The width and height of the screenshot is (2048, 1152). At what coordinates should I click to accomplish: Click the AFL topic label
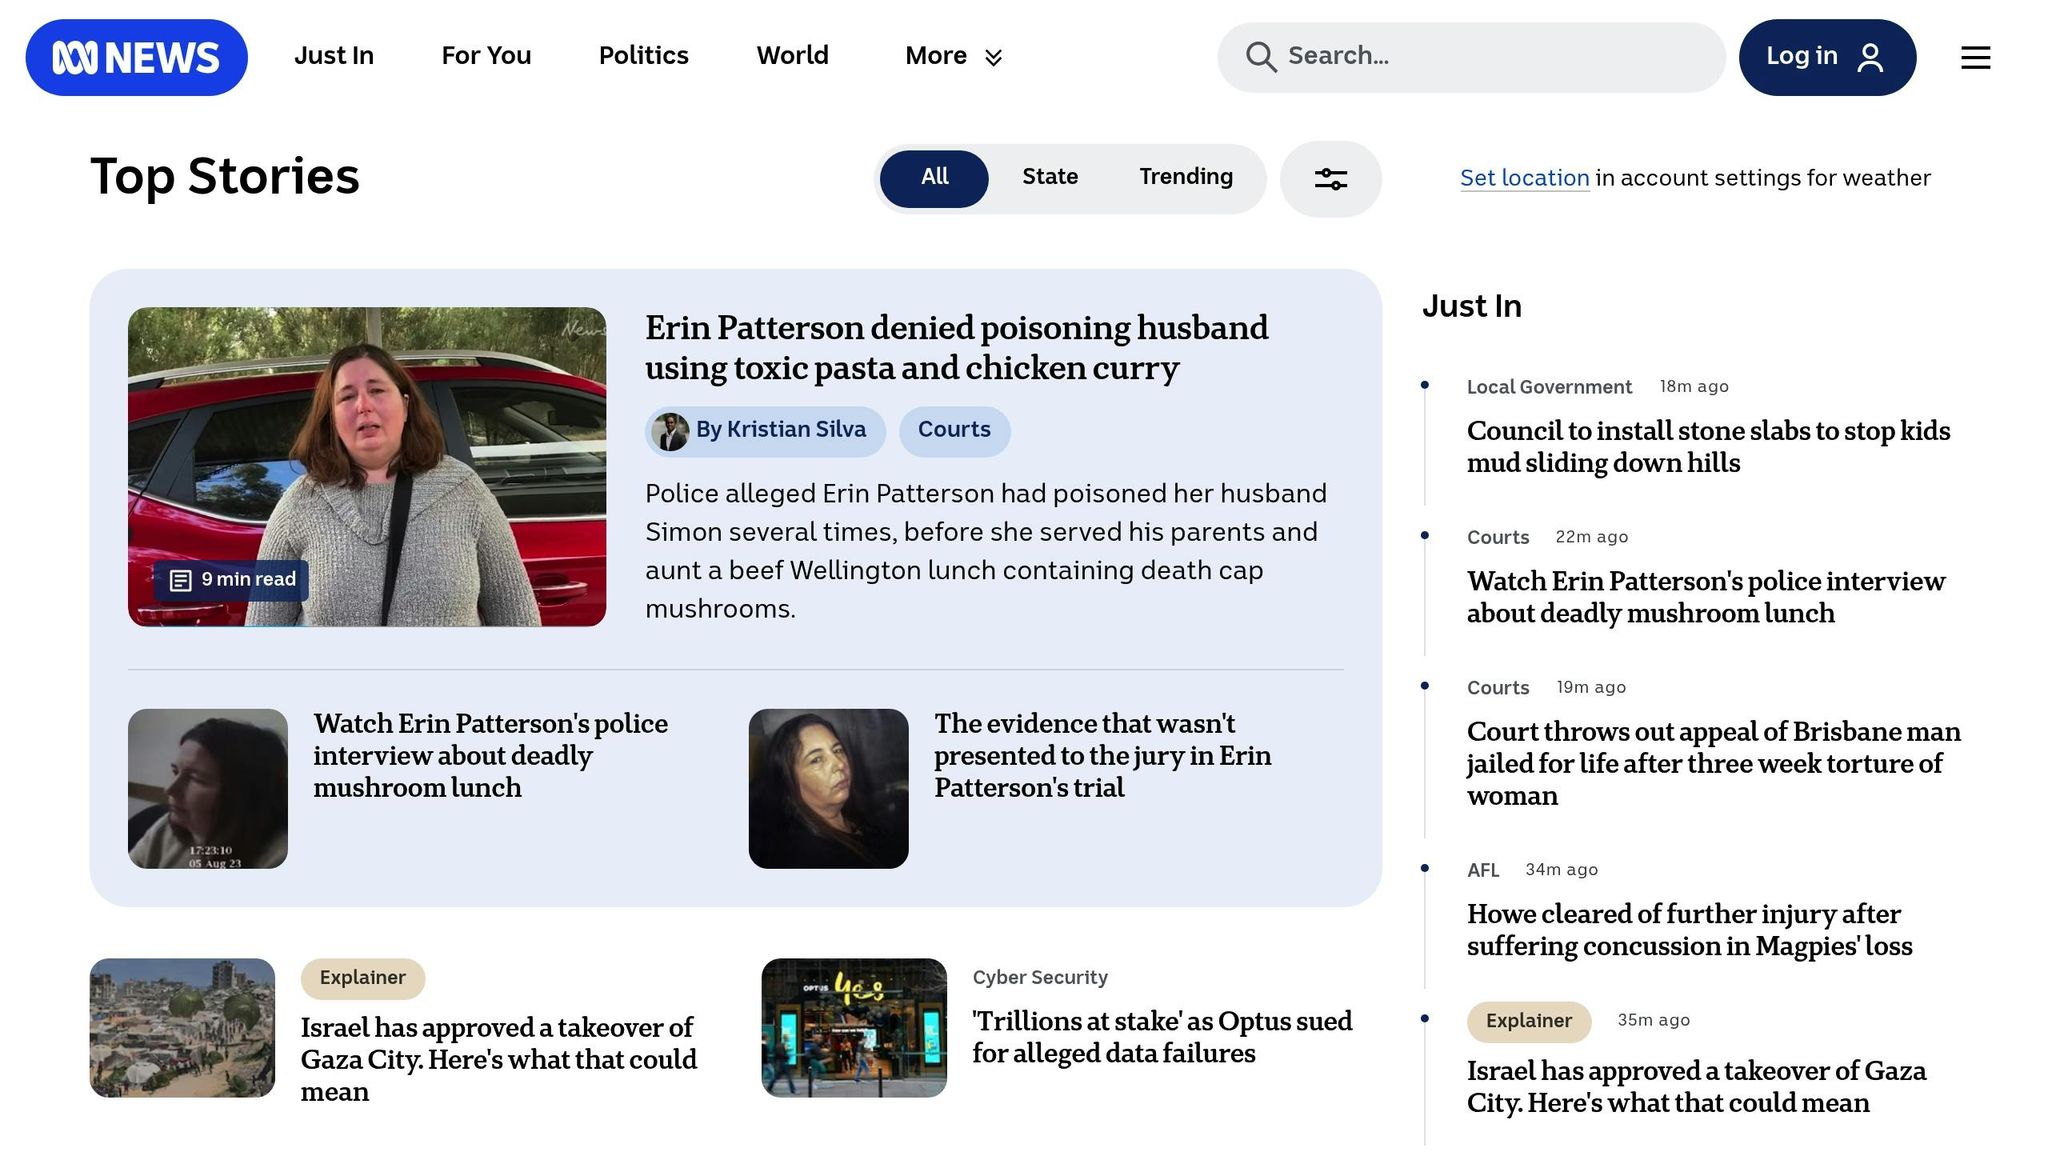[x=1483, y=870]
